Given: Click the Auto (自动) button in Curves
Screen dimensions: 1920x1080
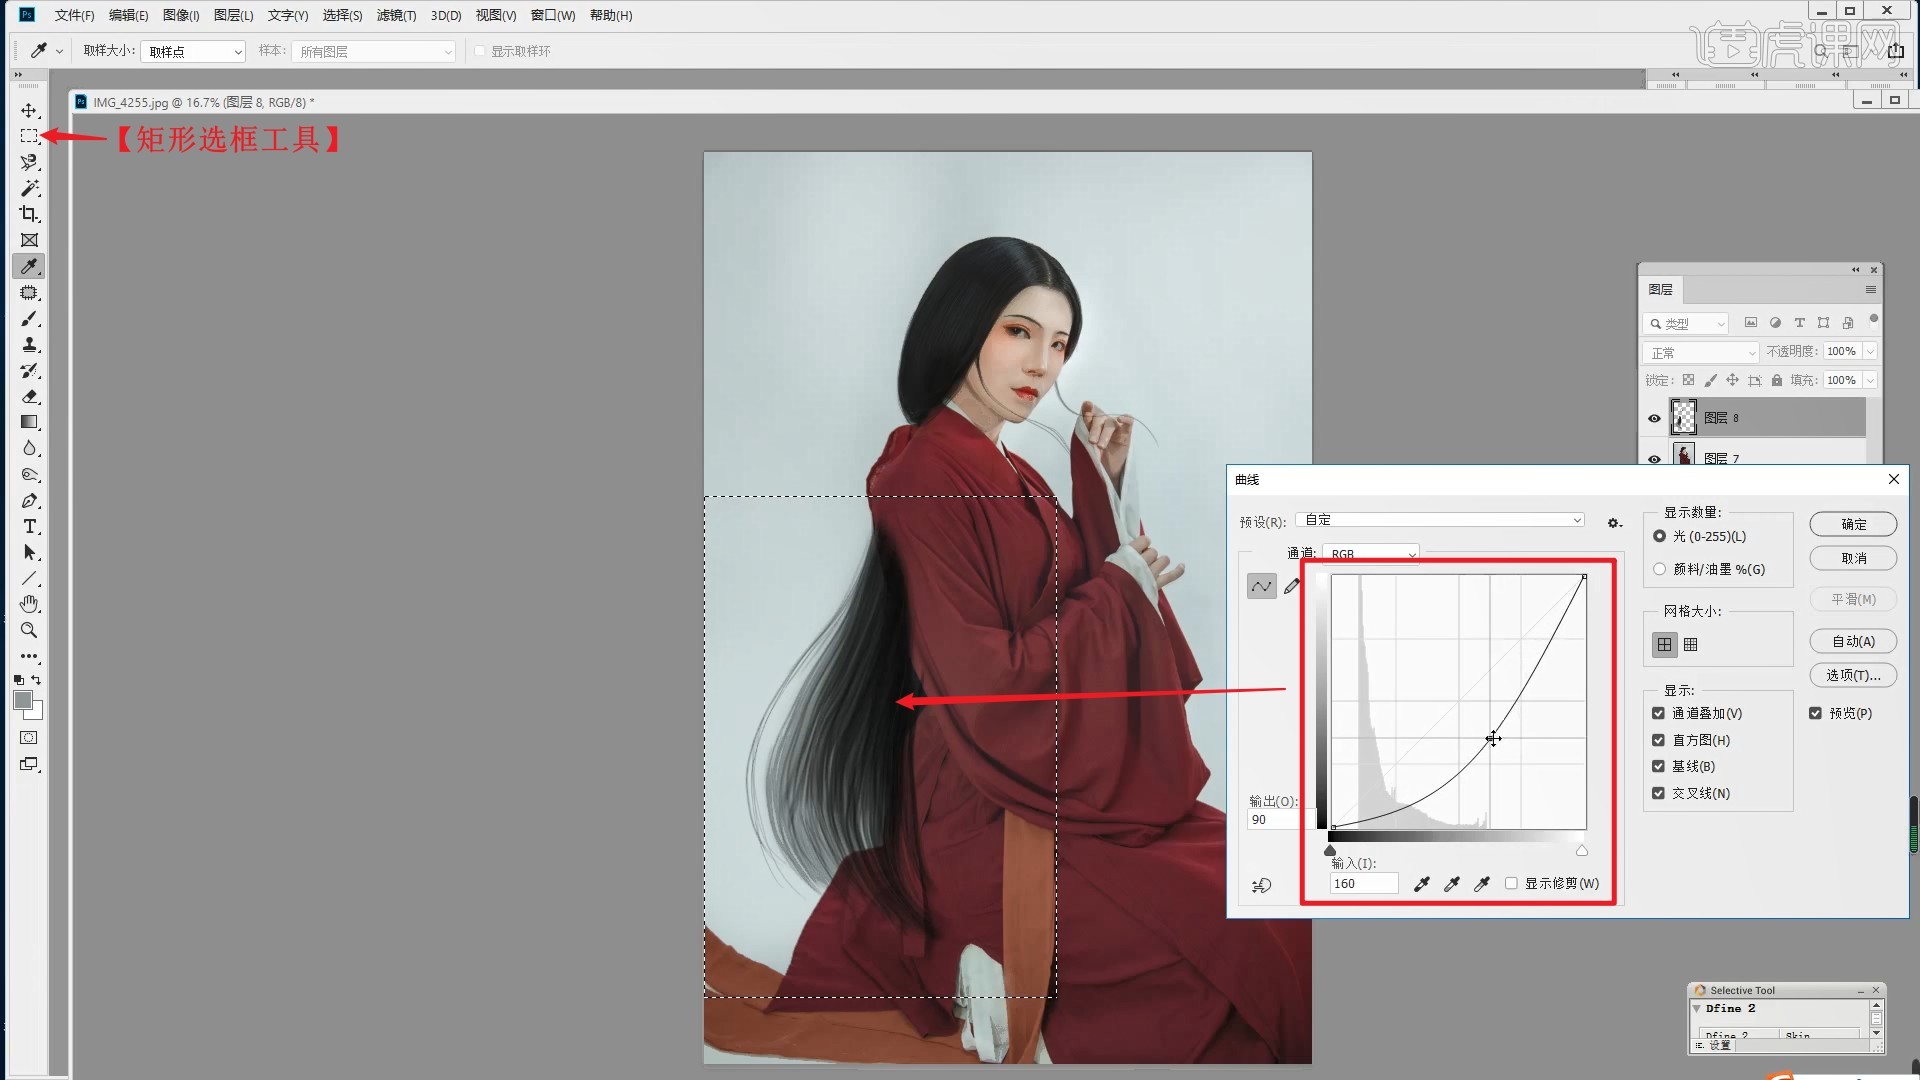Looking at the screenshot, I should 1852,642.
